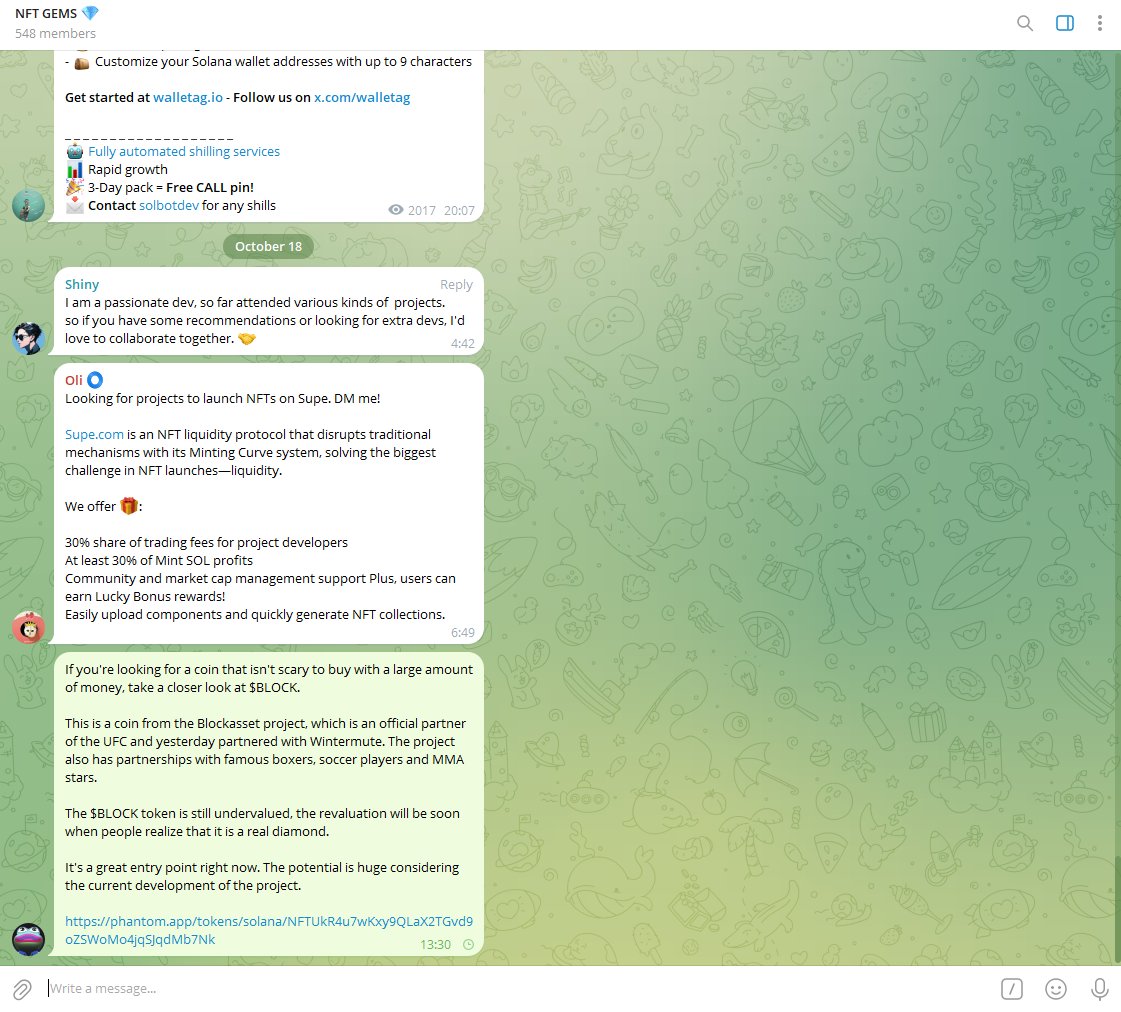The image size is (1121, 1012).
Task: Click Reply on Shiny's message
Action: tap(456, 284)
